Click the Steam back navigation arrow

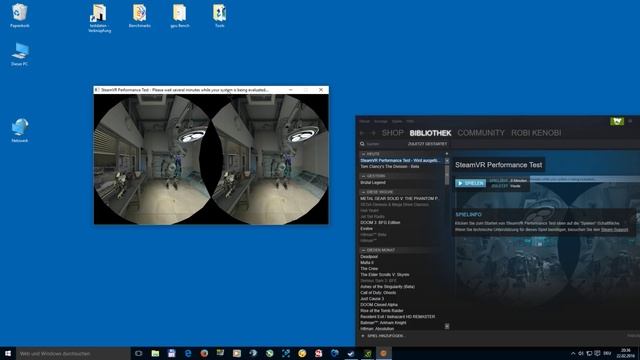tap(362, 133)
